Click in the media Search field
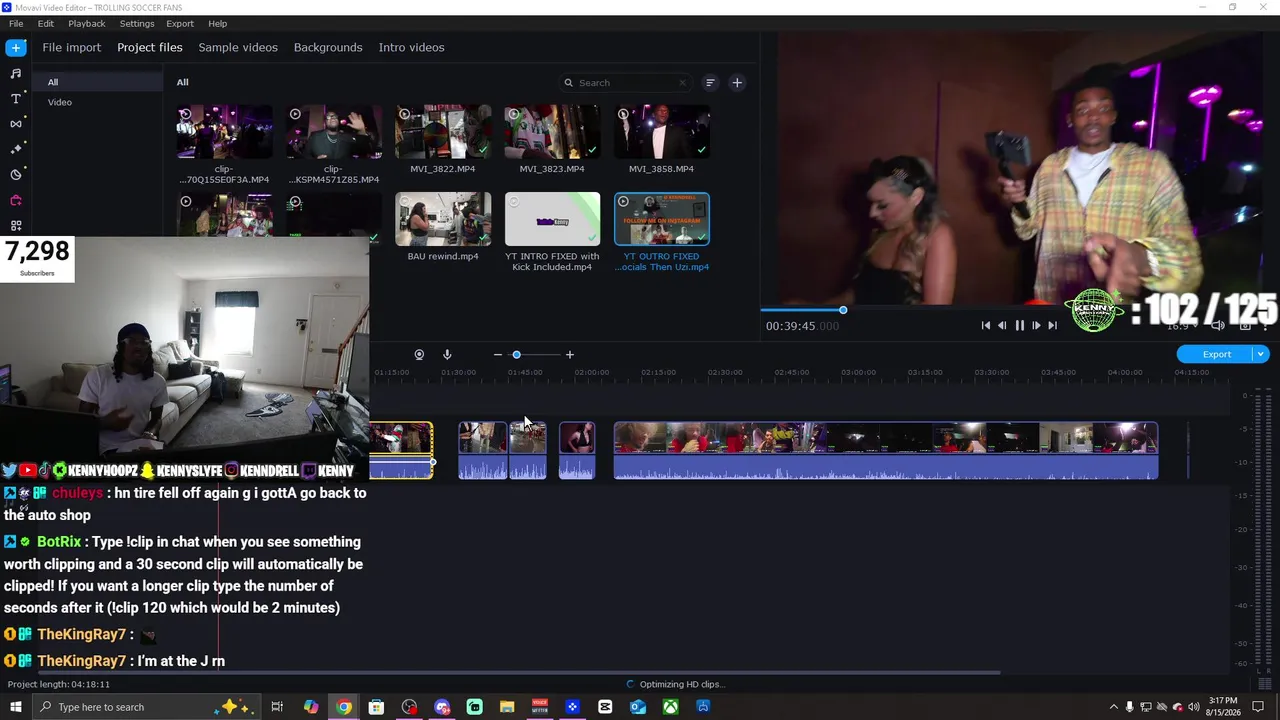 [625, 83]
